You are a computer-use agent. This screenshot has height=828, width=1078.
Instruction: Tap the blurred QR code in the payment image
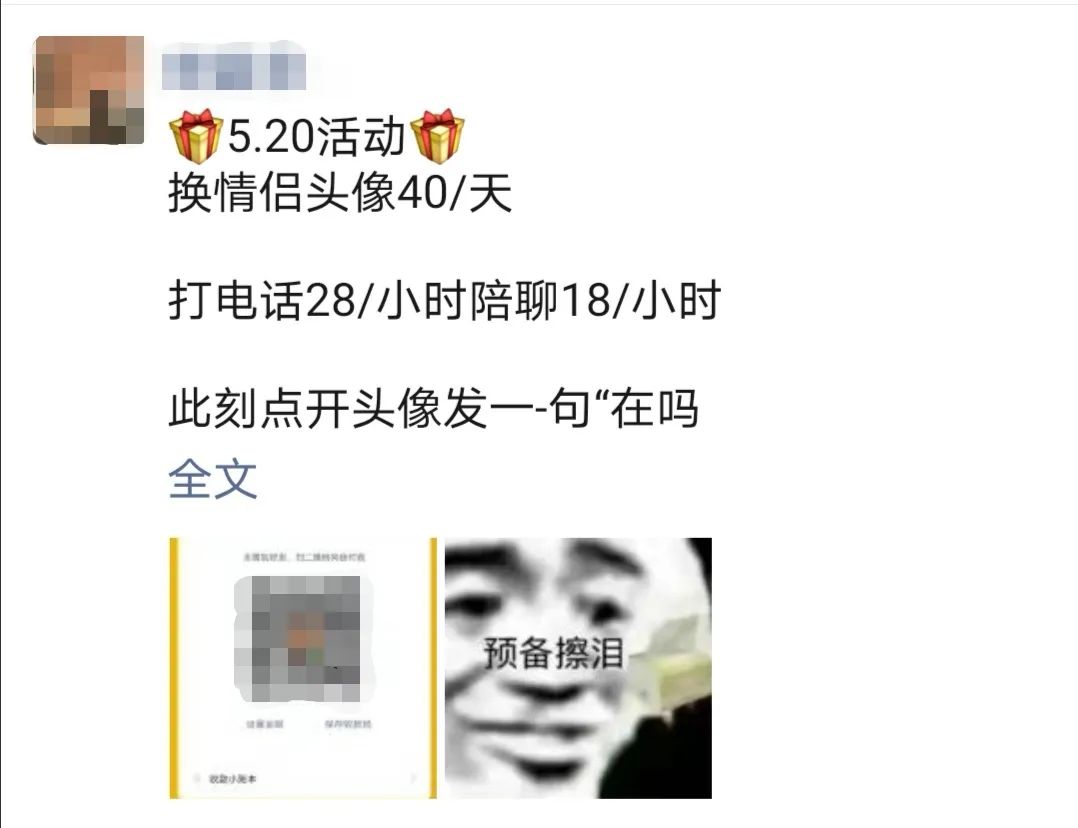coord(304,638)
